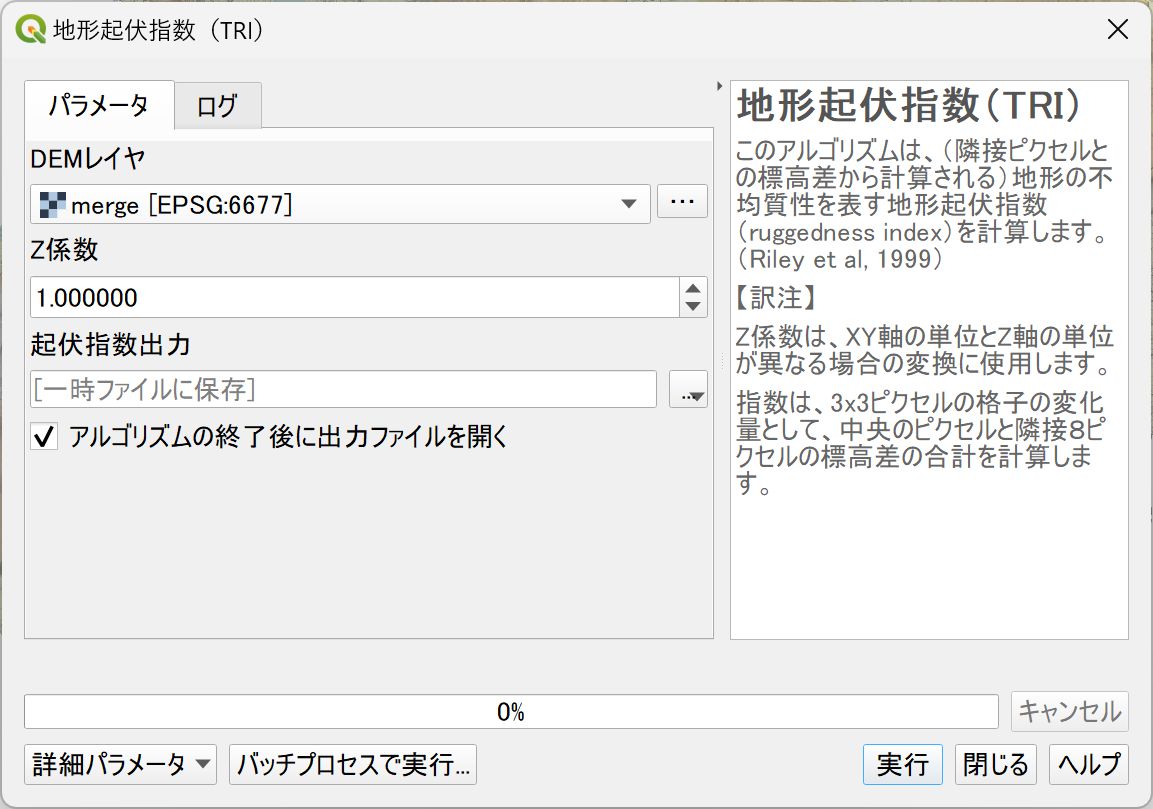This screenshot has width=1153, height=809.
Task: Click the 【訳注】 text in help
Action: 777,298
